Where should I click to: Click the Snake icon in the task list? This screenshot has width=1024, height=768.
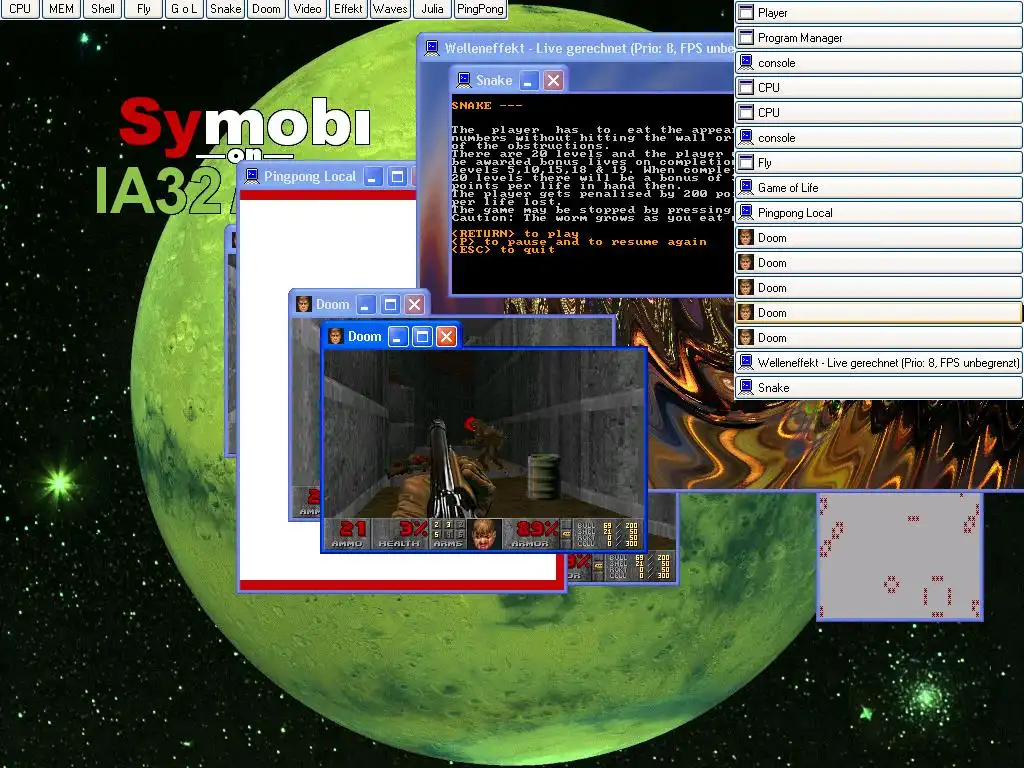pyautogui.click(x=745, y=387)
